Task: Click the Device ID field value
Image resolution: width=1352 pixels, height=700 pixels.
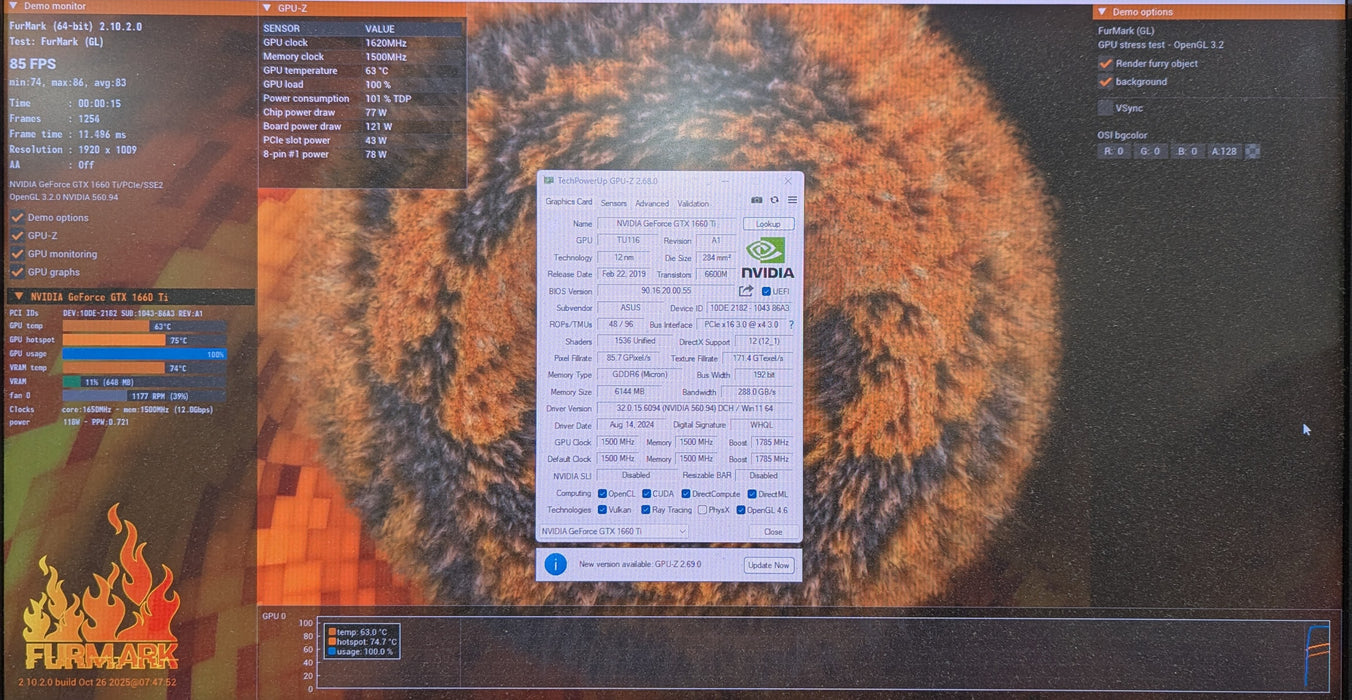Action: point(750,308)
